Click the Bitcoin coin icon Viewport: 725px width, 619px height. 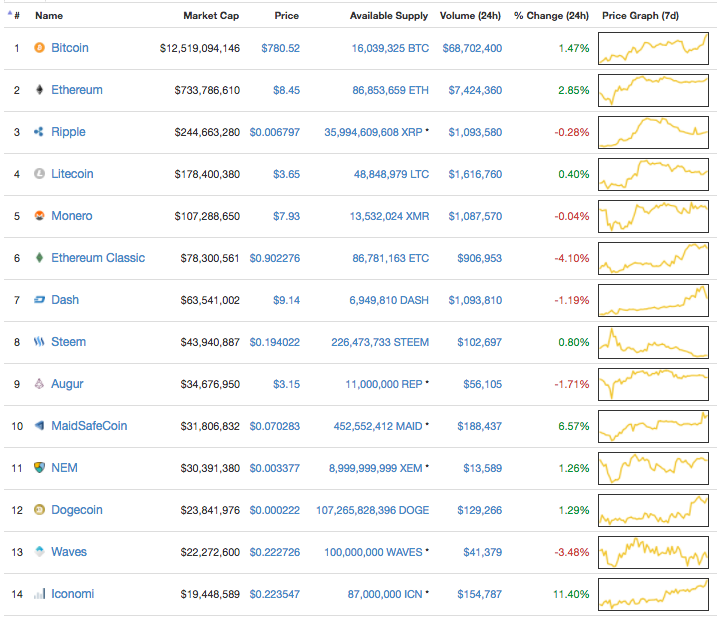[x=39, y=48]
